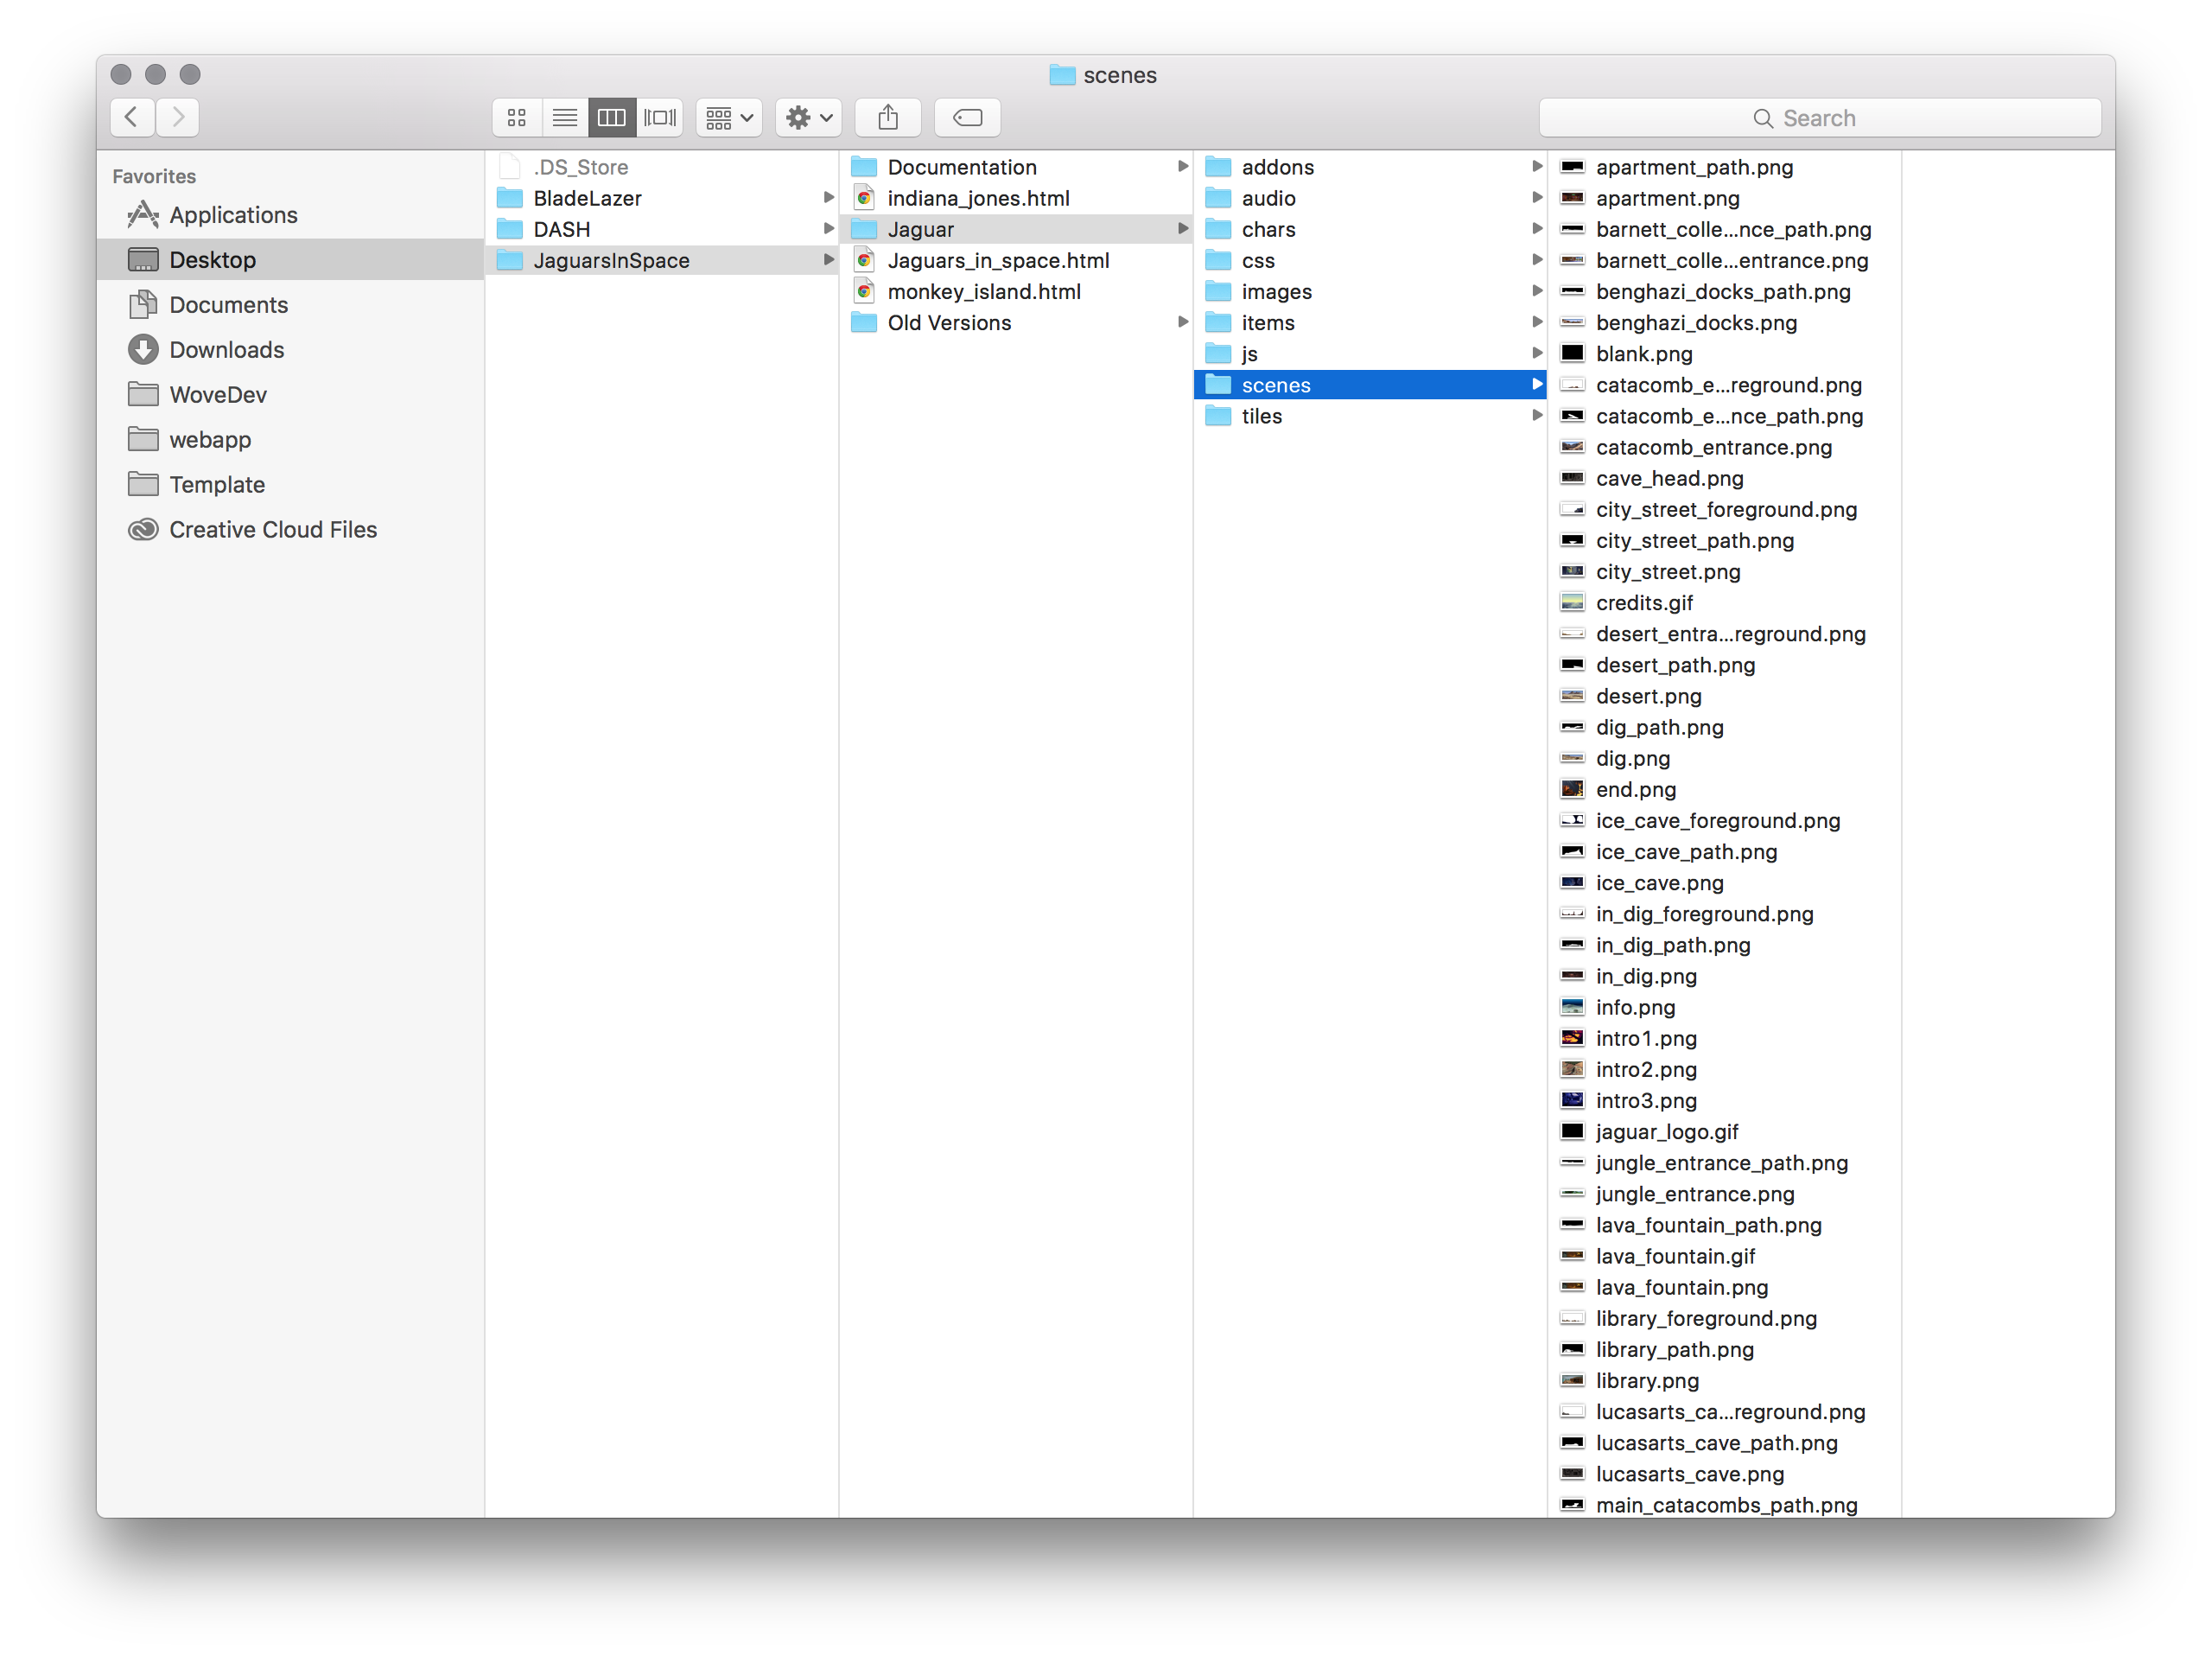Open the Action gear menu

808,118
